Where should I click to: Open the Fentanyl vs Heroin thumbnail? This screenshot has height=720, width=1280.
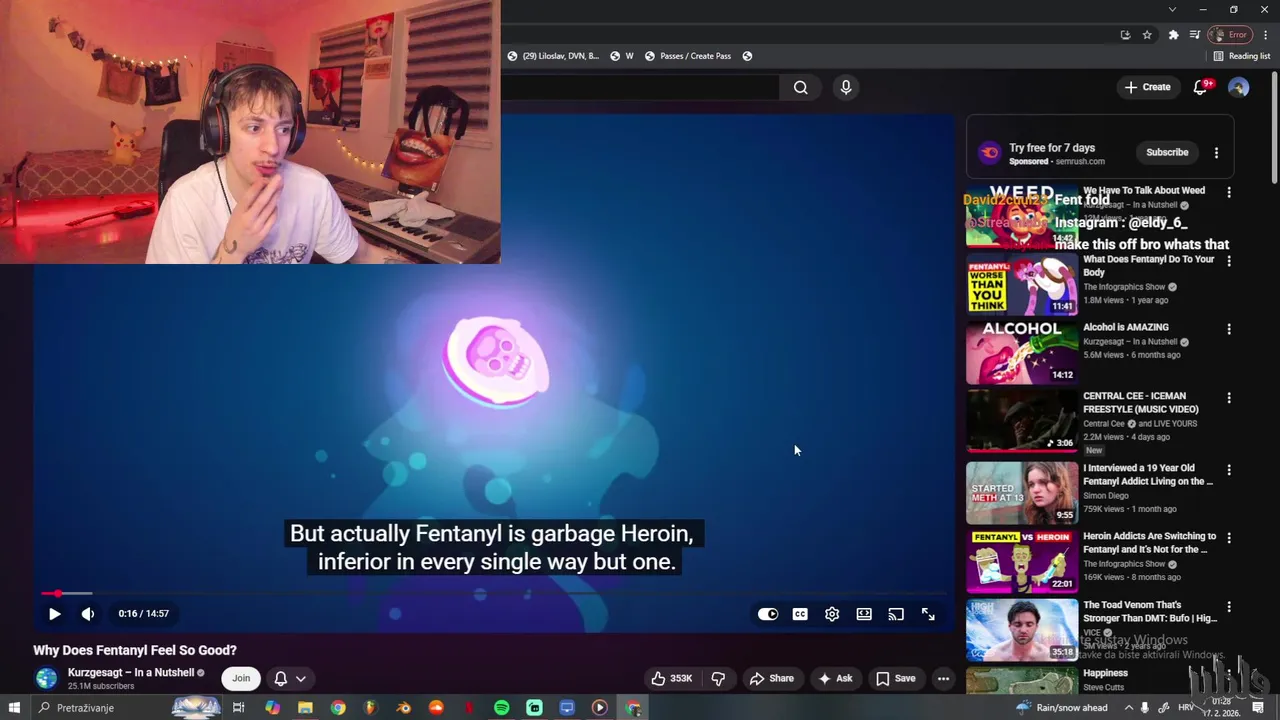pyautogui.click(x=1022, y=561)
